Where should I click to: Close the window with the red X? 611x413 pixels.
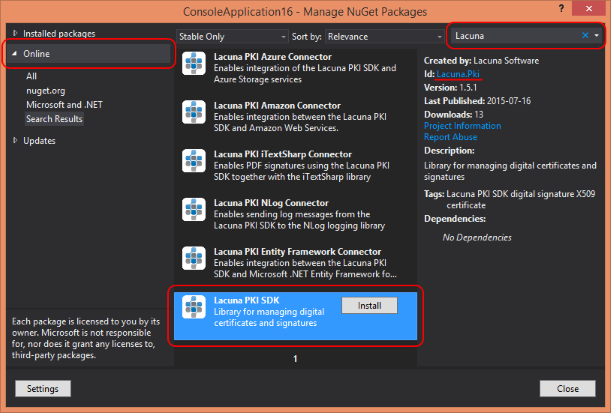pyautogui.click(x=588, y=8)
